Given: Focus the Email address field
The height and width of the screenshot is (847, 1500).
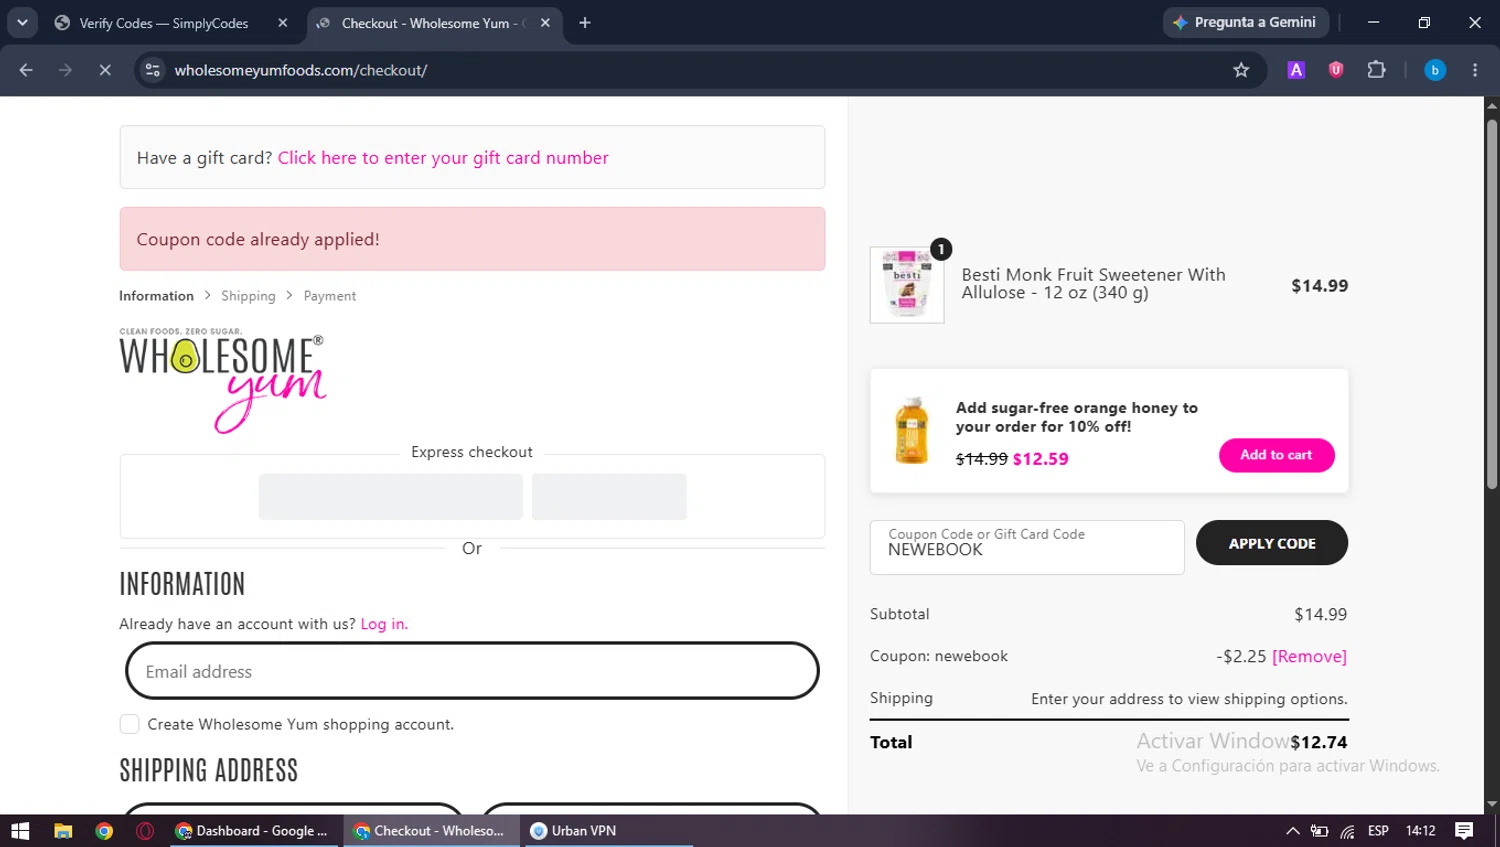Looking at the screenshot, I should [472, 671].
